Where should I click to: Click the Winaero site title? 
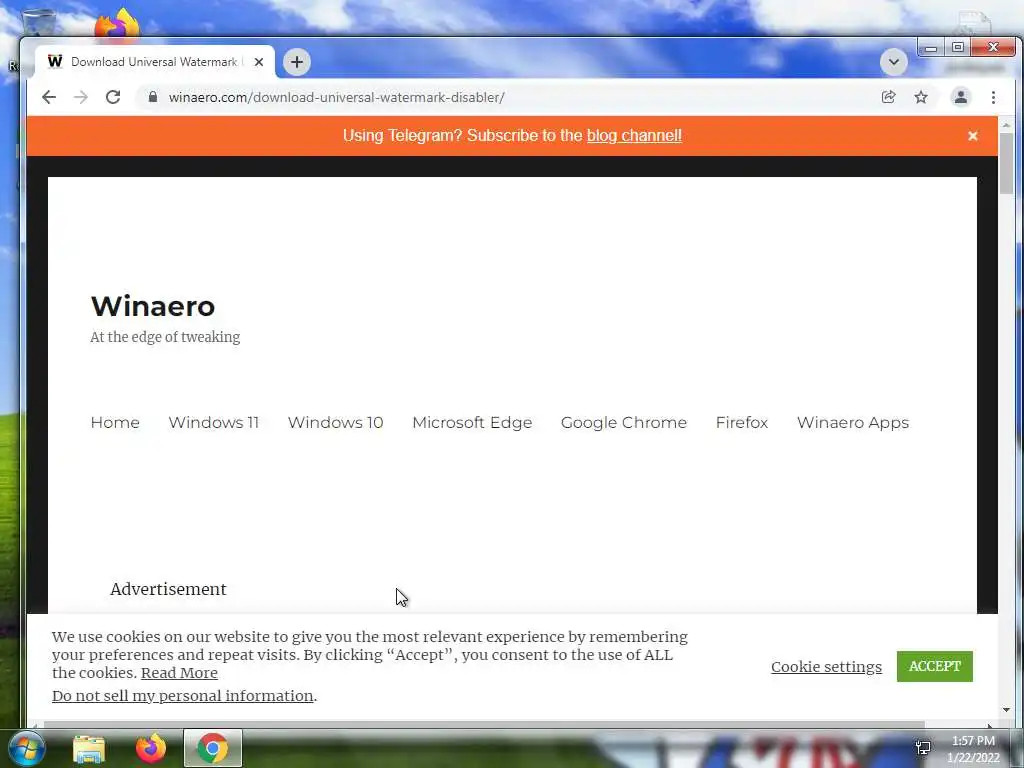[153, 306]
